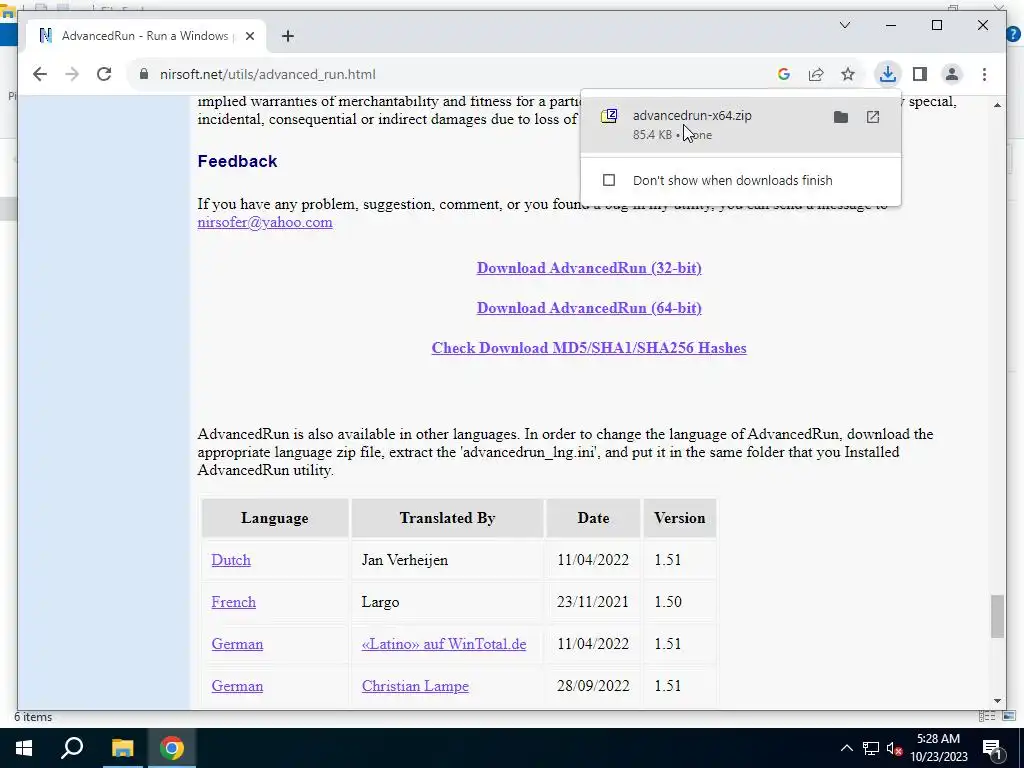This screenshot has height=768, width=1024.
Task: Switch File Explorer to large icons view
Action: pyautogui.click(x=1009, y=716)
